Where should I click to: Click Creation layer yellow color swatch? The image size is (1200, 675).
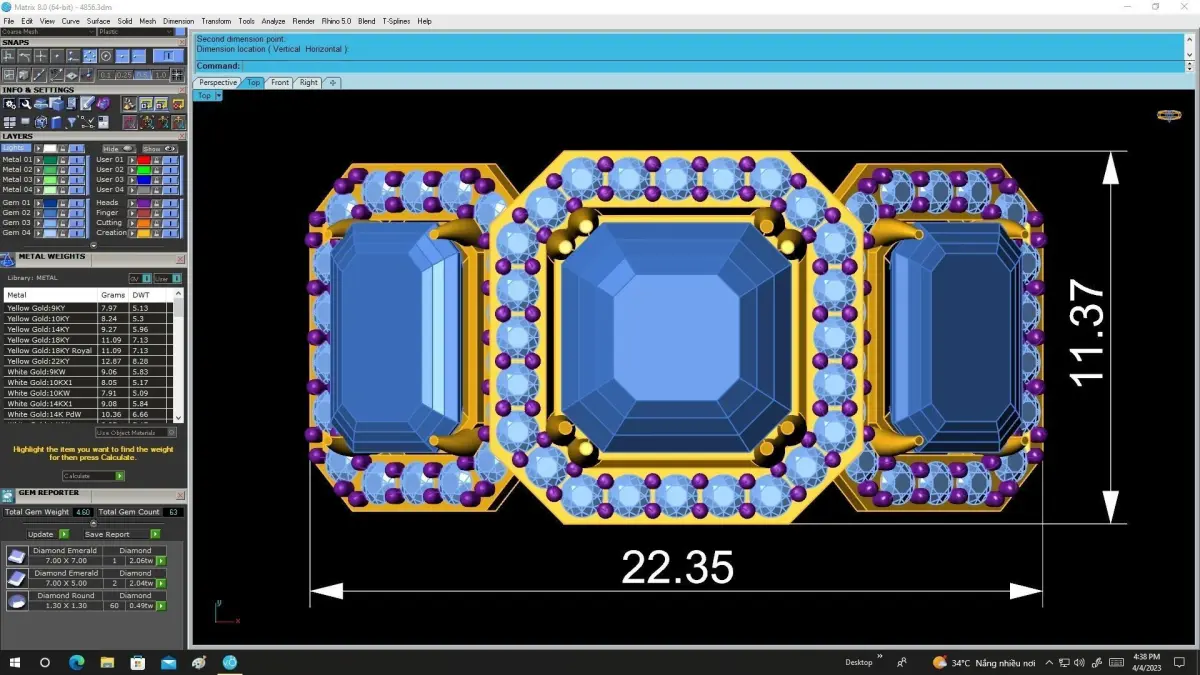click(144, 233)
